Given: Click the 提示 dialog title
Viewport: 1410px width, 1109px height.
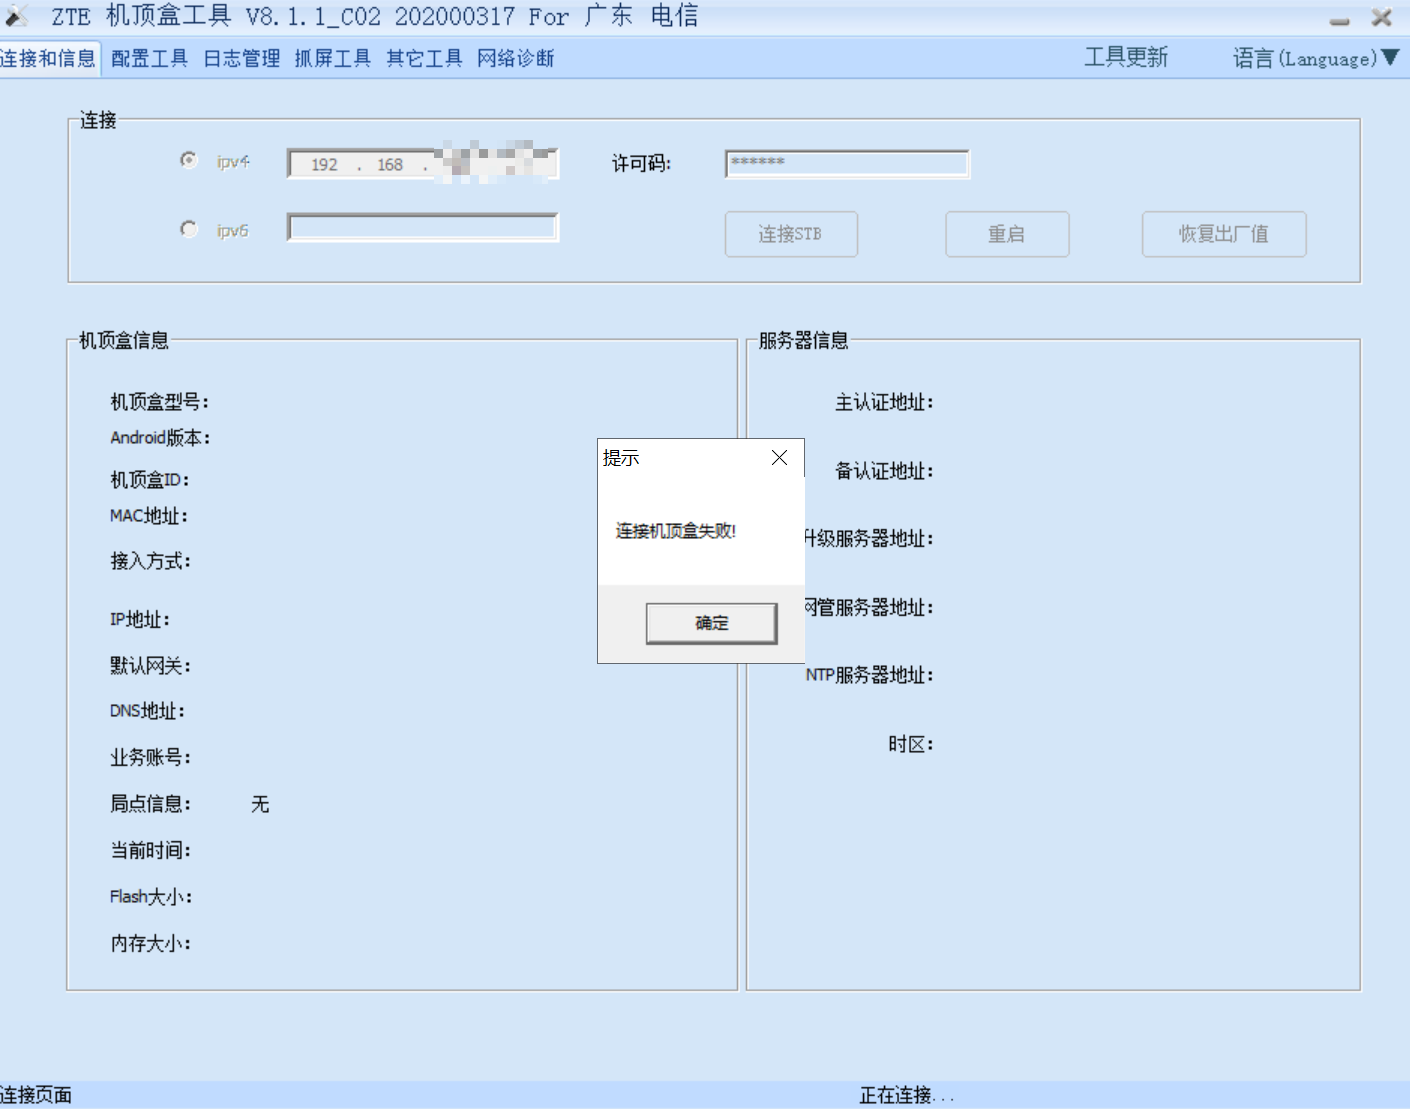Looking at the screenshot, I should click(621, 458).
